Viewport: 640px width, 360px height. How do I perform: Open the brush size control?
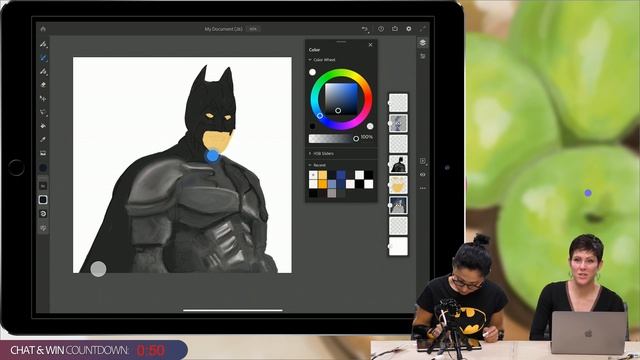click(43, 186)
